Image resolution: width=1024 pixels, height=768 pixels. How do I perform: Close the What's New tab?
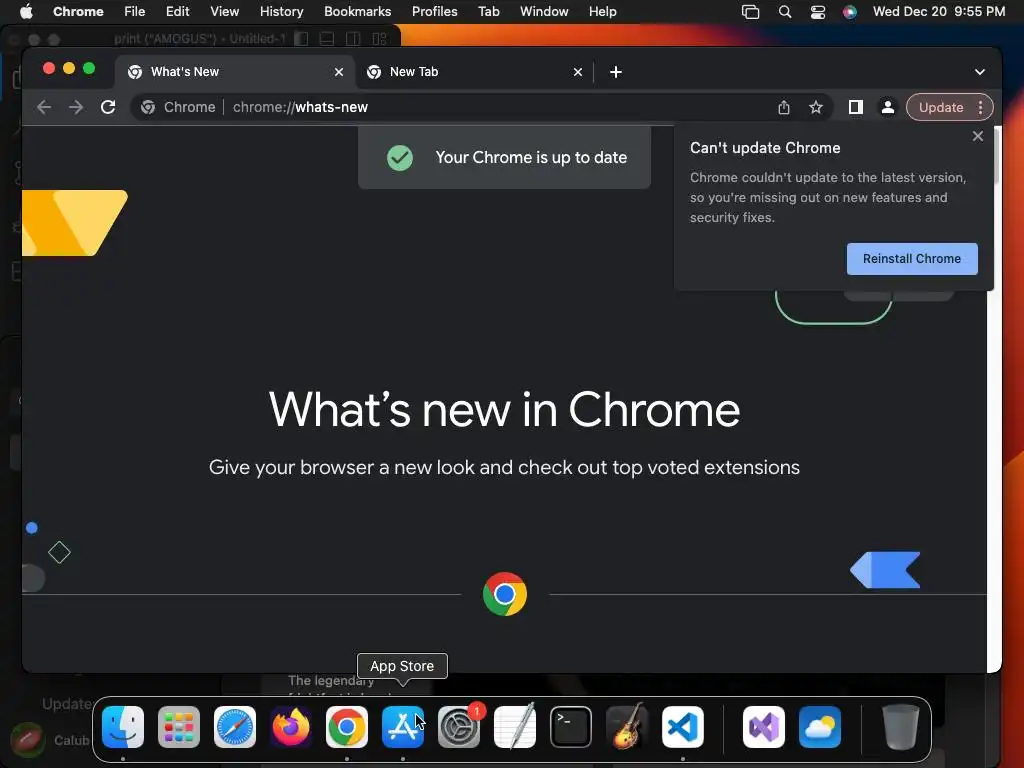(x=339, y=72)
